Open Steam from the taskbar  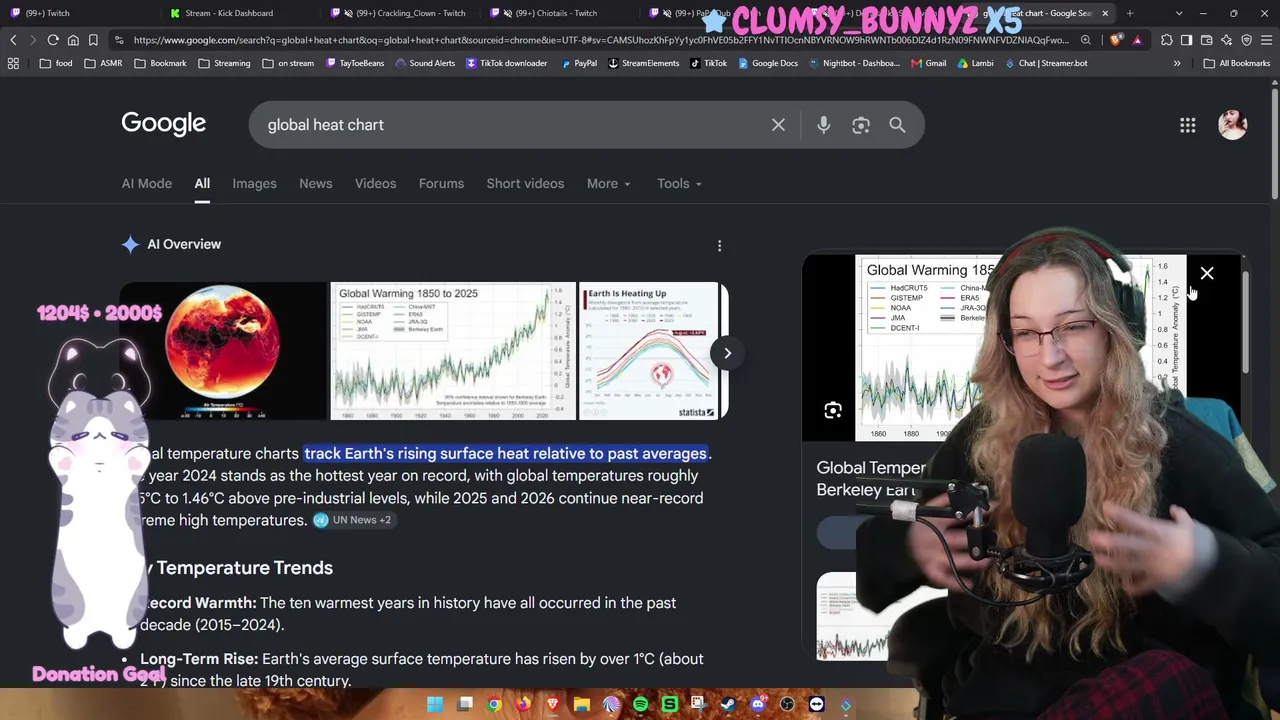[x=728, y=705]
